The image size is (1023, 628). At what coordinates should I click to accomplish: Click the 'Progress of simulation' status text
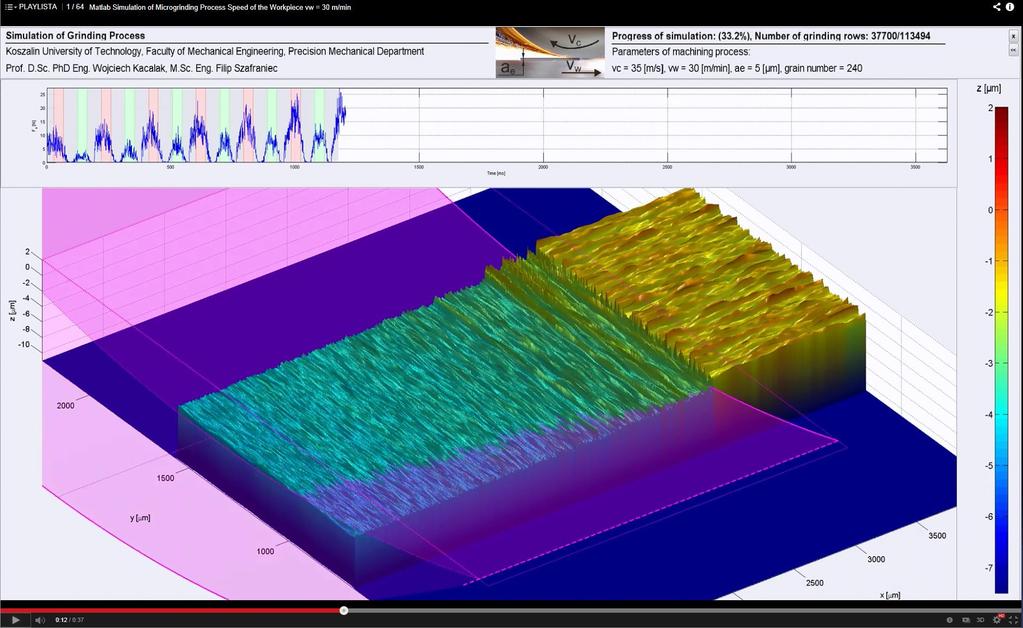coord(771,36)
